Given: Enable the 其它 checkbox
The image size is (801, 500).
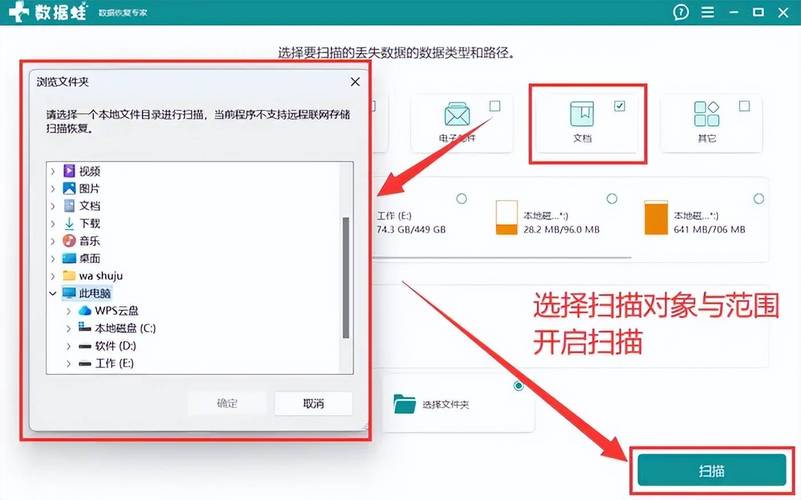Looking at the screenshot, I should point(744,106).
